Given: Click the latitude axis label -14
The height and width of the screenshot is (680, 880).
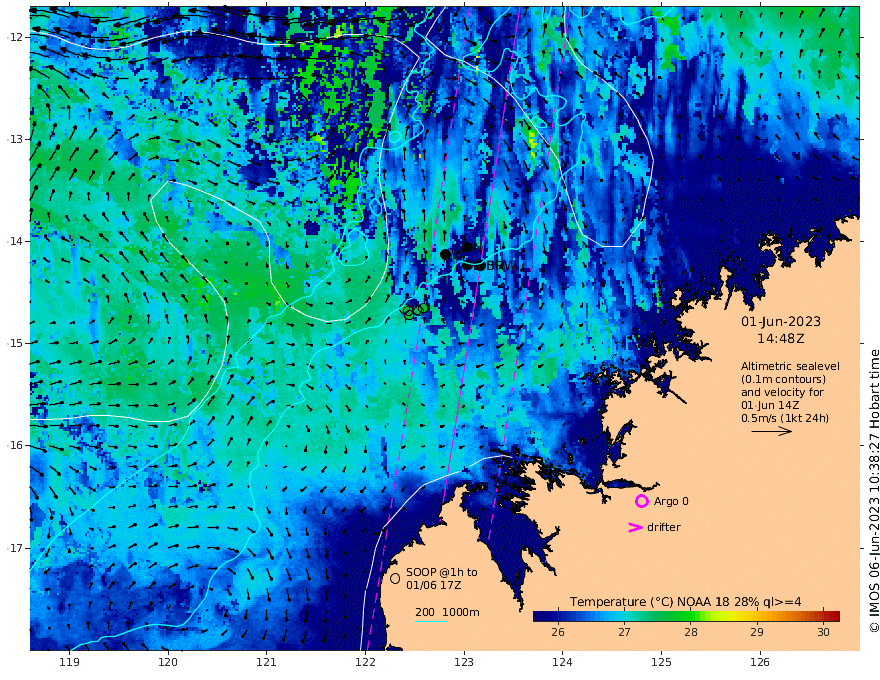Looking at the screenshot, I should [15, 241].
